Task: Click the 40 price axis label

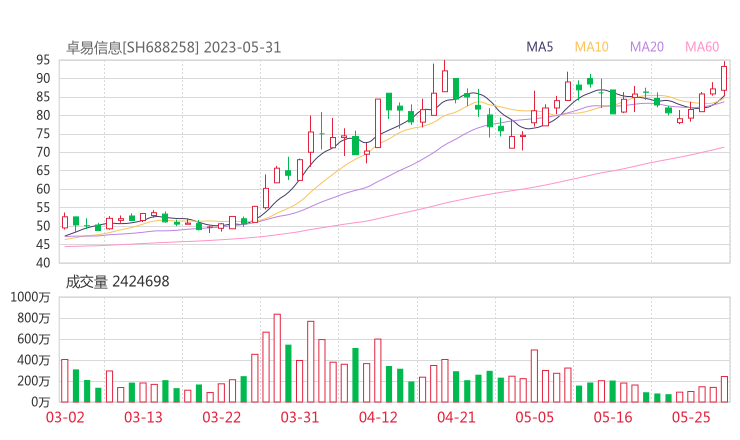Action: click(x=43, y=263)
